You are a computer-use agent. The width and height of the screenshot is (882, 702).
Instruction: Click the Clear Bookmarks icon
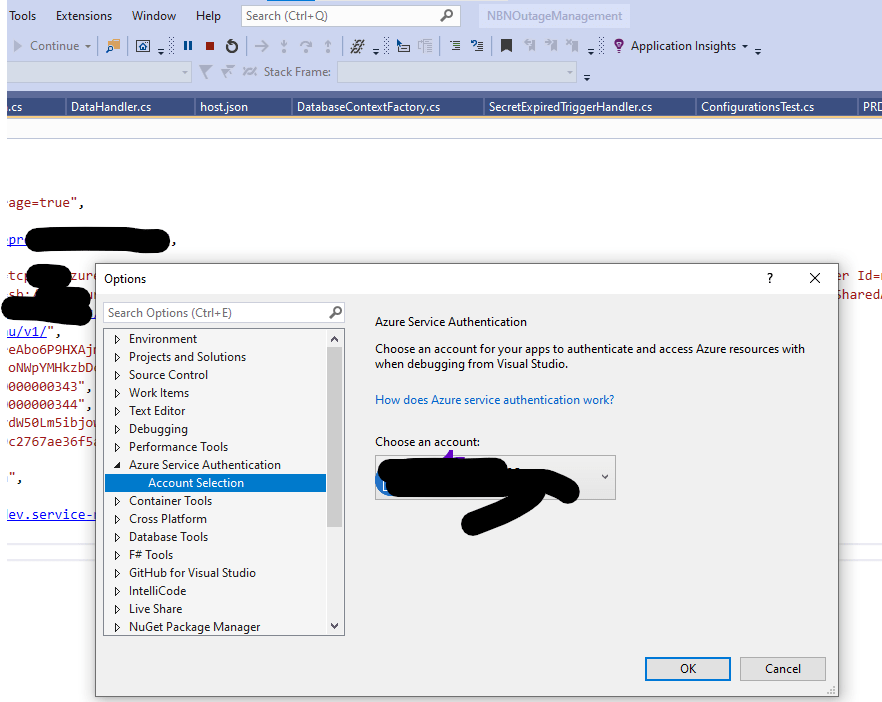coord(573,46)
